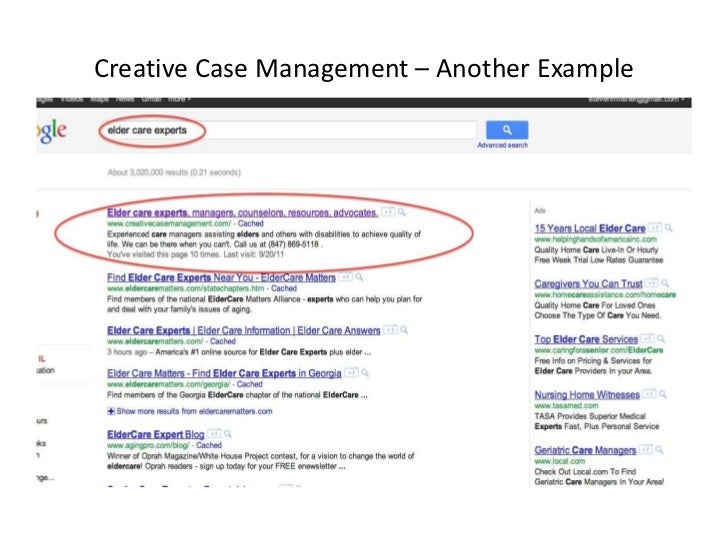
Task: Open '15 Years Local Elder Care' ad title
Action: [x=590, y=228]
